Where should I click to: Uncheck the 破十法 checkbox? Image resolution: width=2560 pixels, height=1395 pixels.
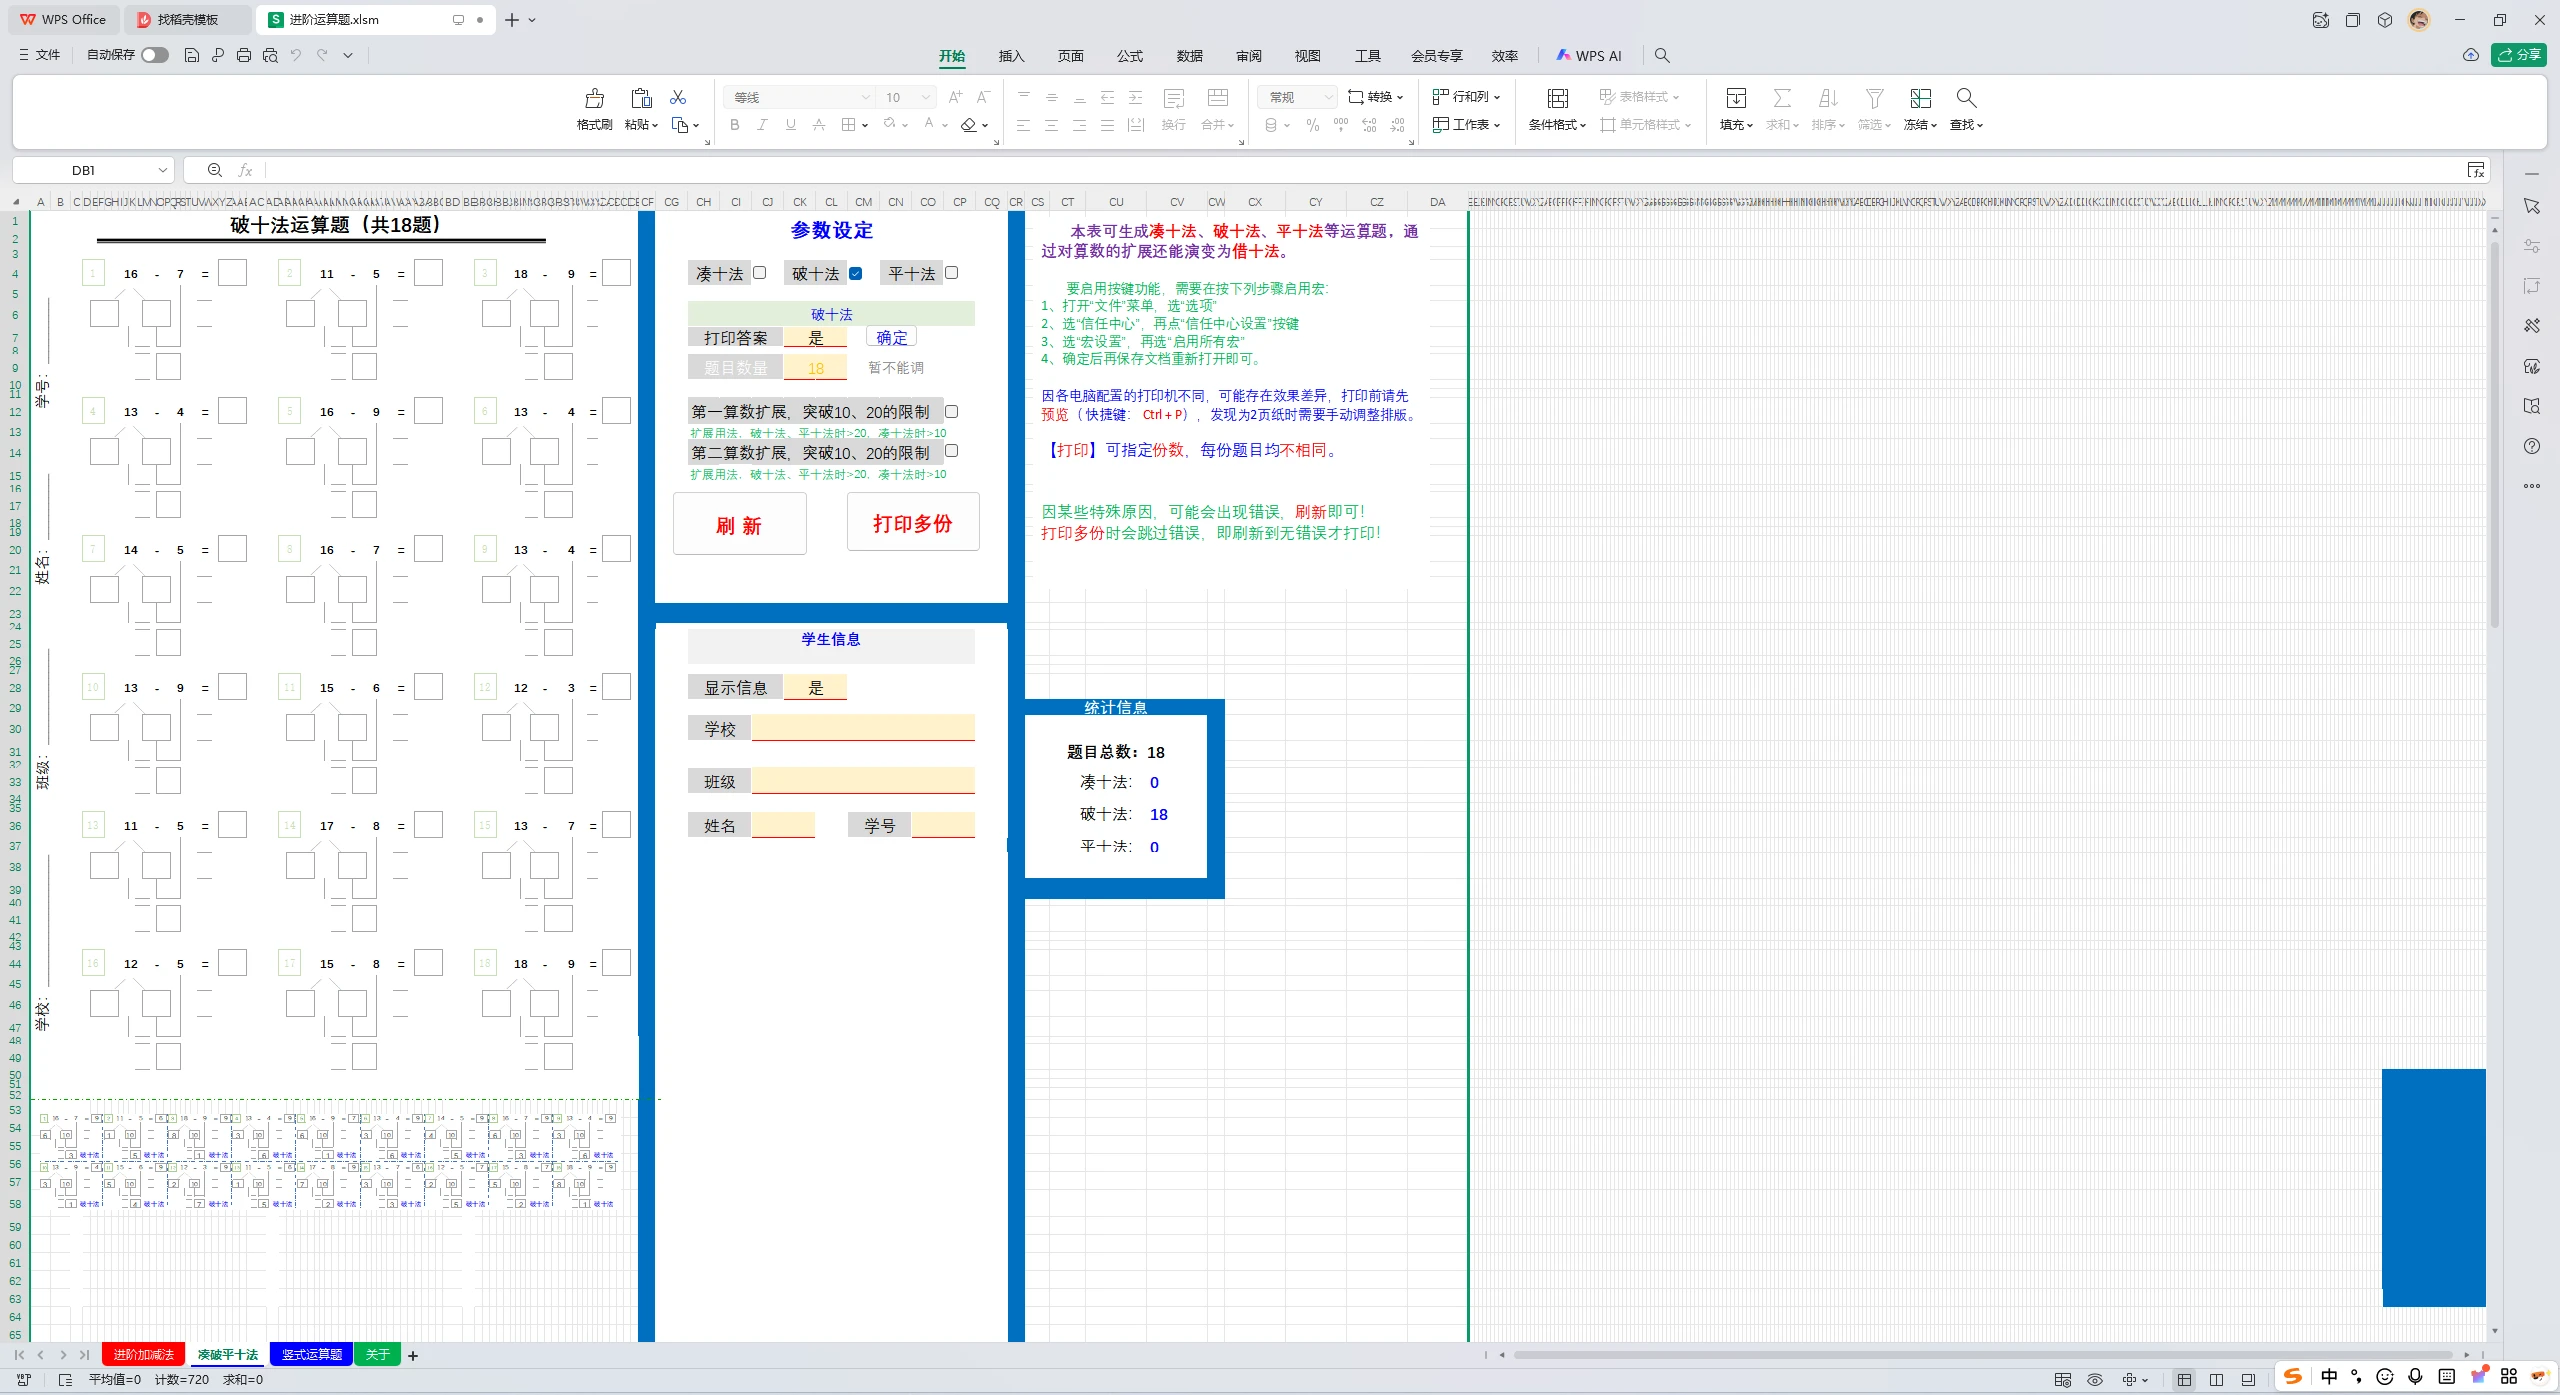click(x=856, y=273)
